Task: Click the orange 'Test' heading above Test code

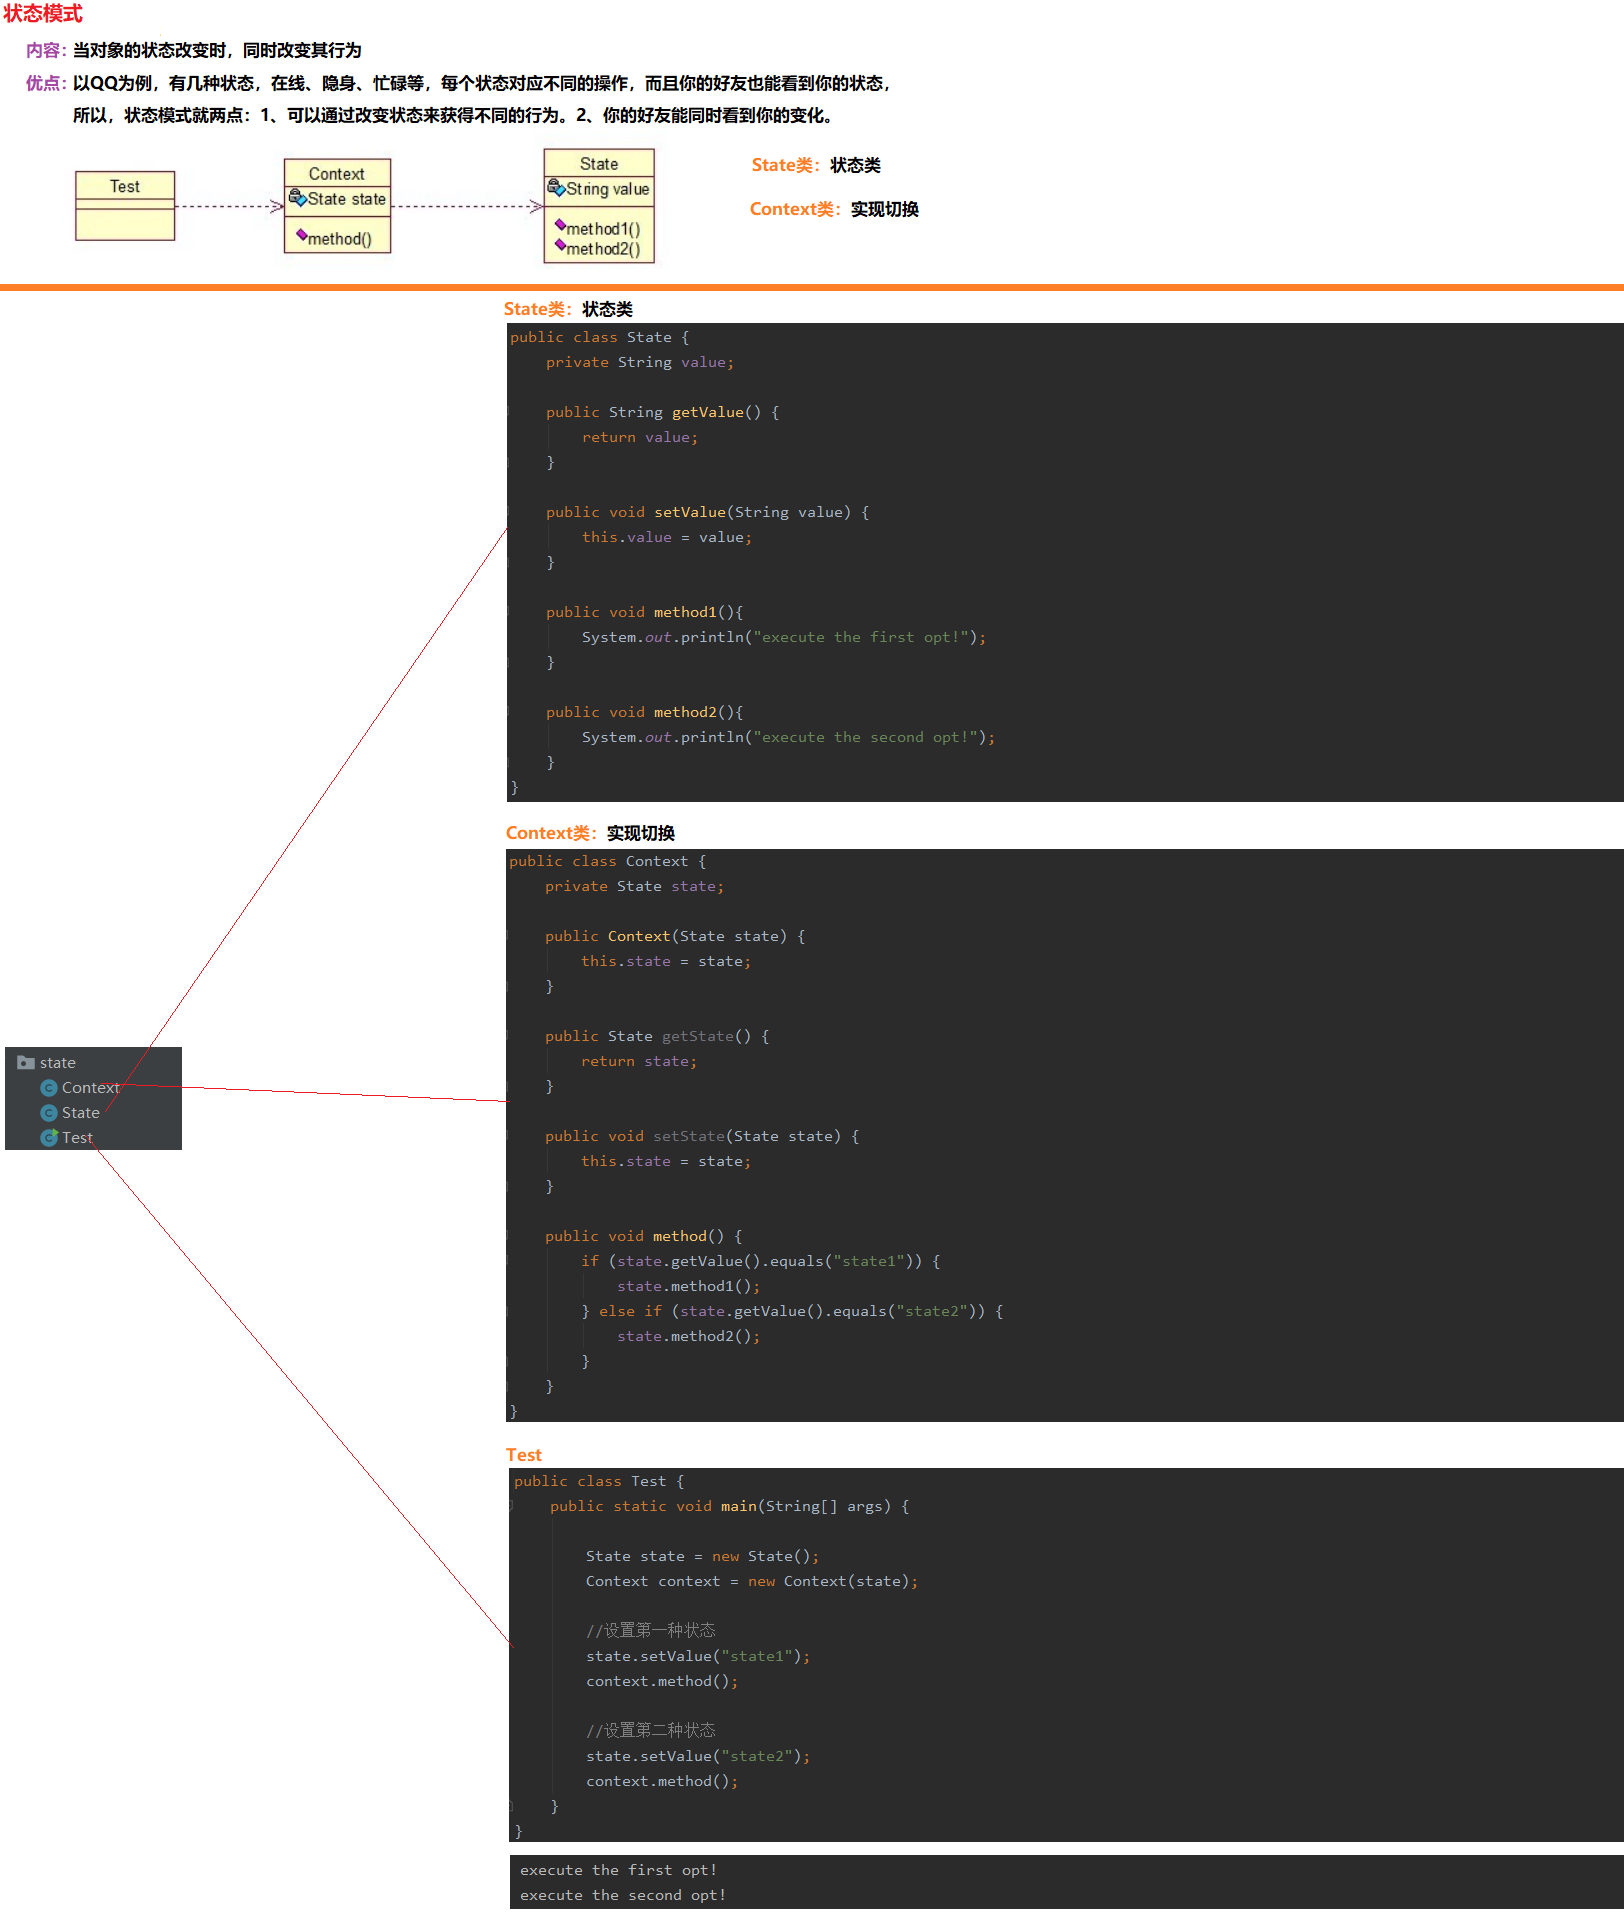Action: pos(523,1455)
